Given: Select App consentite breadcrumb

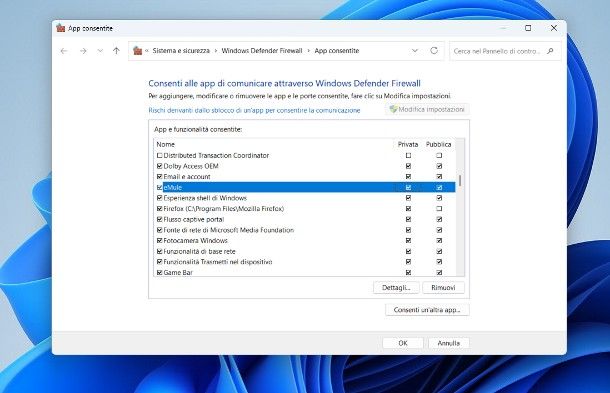Looking at the screenshot, I should (337, 51).
